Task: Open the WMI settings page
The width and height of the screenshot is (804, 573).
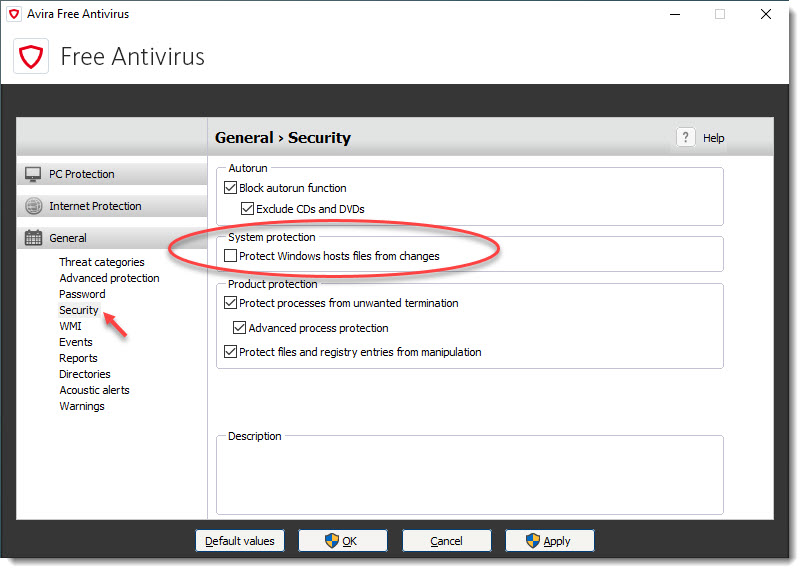Action: pyautogui.click(x=70, y=326)
